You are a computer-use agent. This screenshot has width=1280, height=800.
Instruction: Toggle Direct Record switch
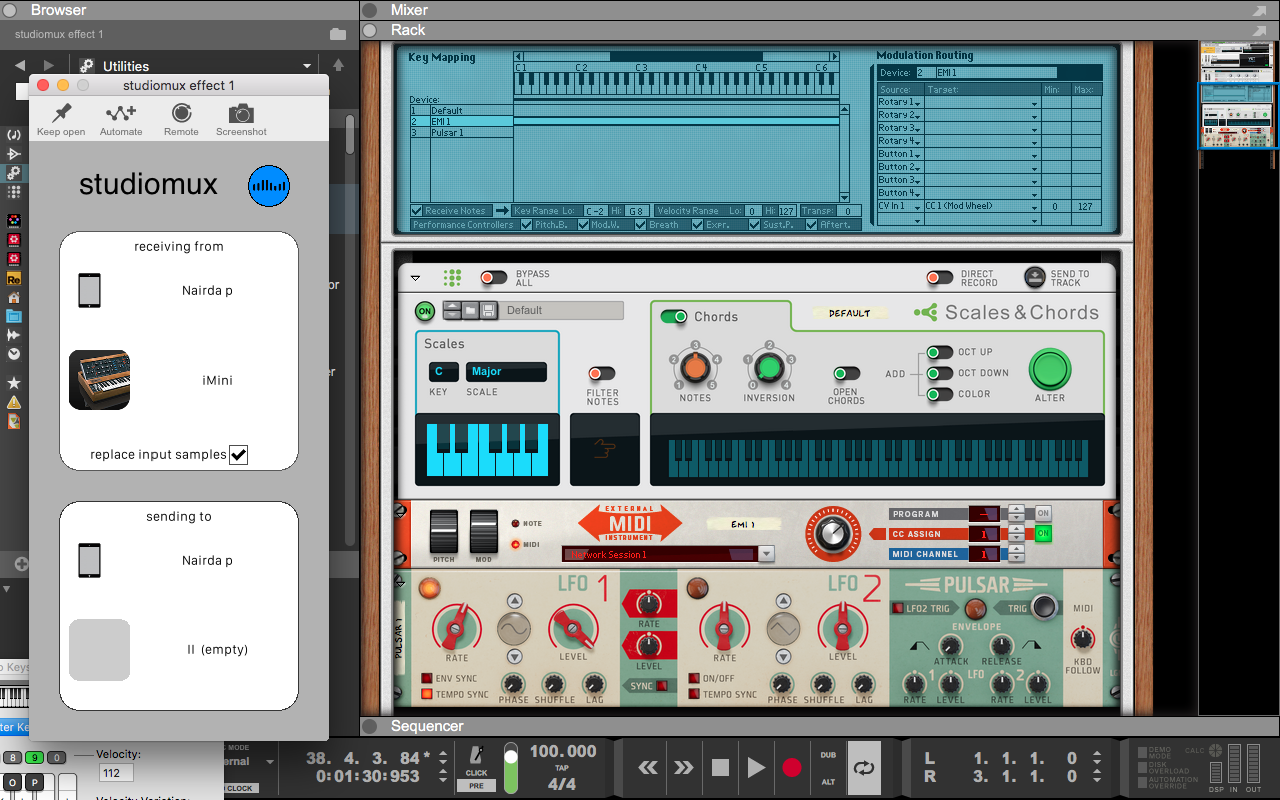click(939, 278)
